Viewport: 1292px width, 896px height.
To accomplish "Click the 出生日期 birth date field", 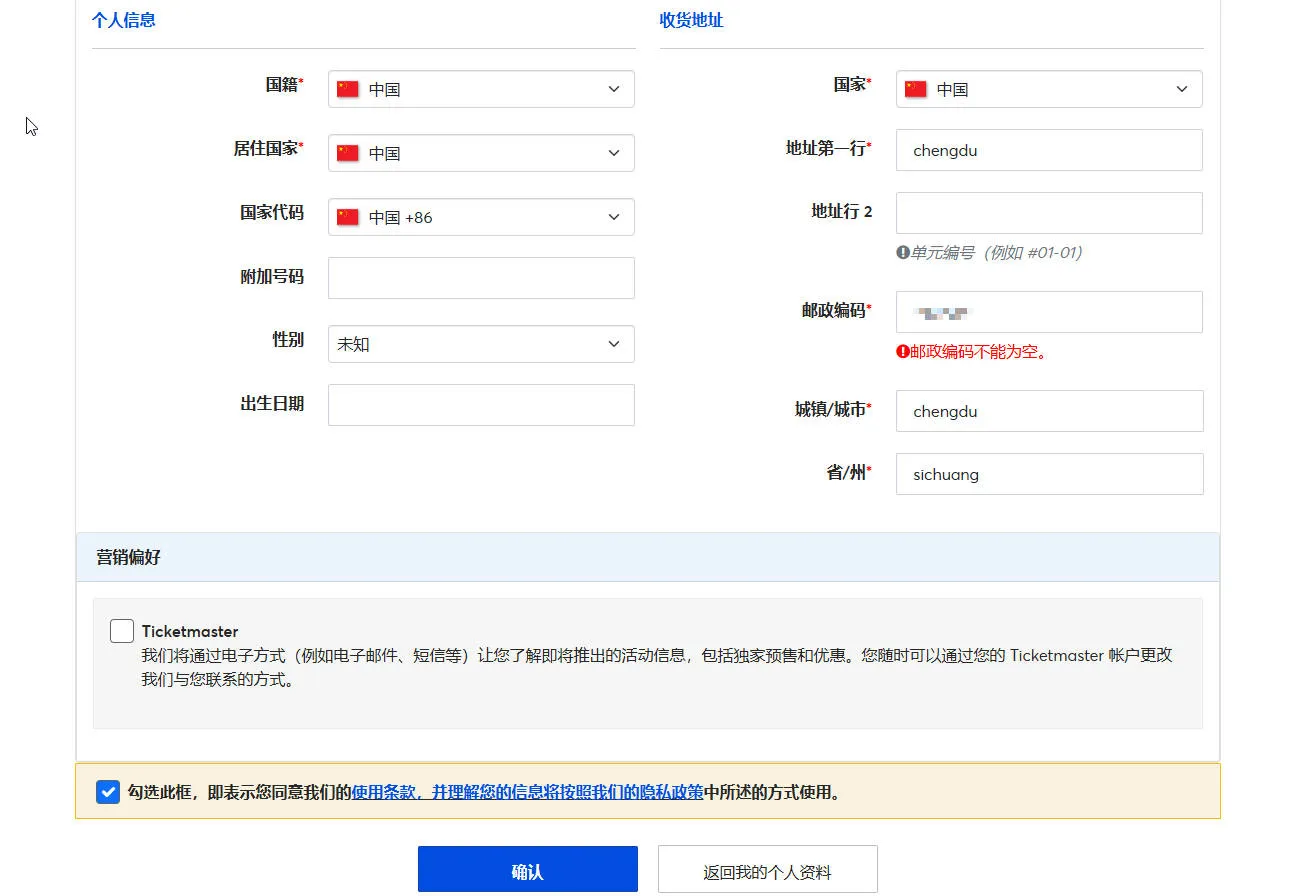I will [481, 405].
